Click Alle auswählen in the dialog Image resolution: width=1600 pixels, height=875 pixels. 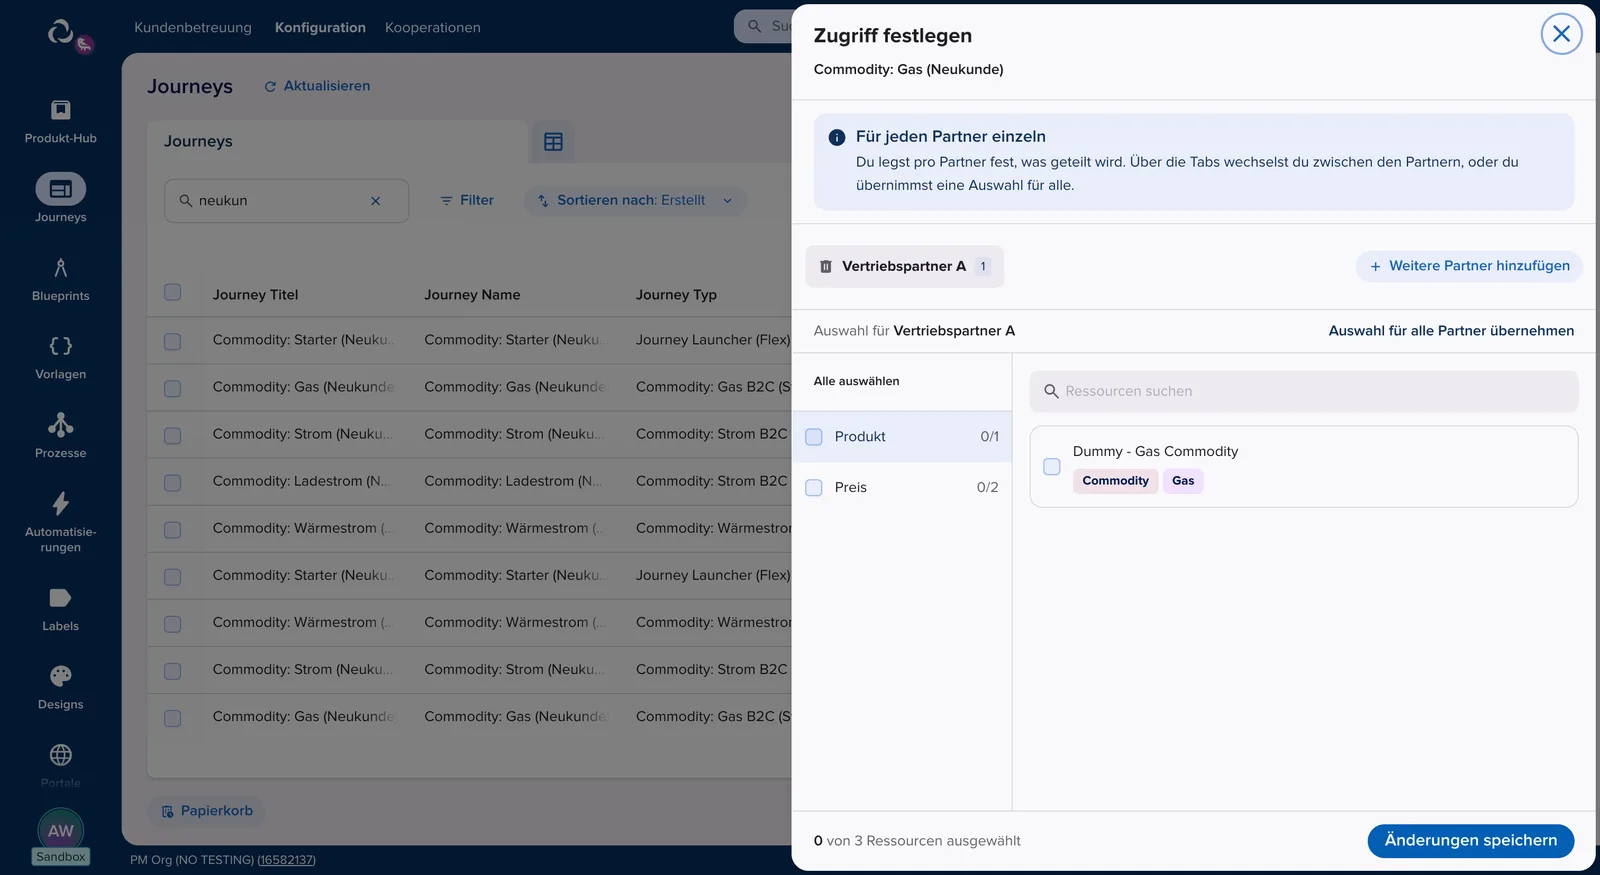pos(856,381)
